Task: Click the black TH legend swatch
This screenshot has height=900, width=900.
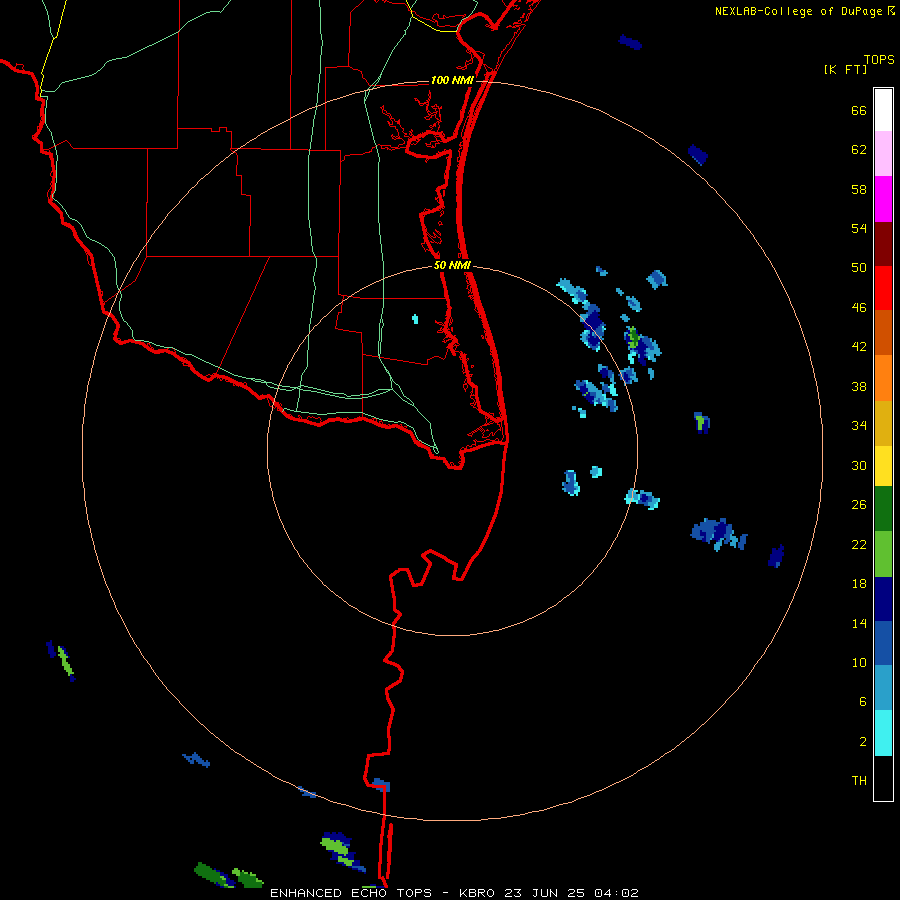Action: [883, 778]
